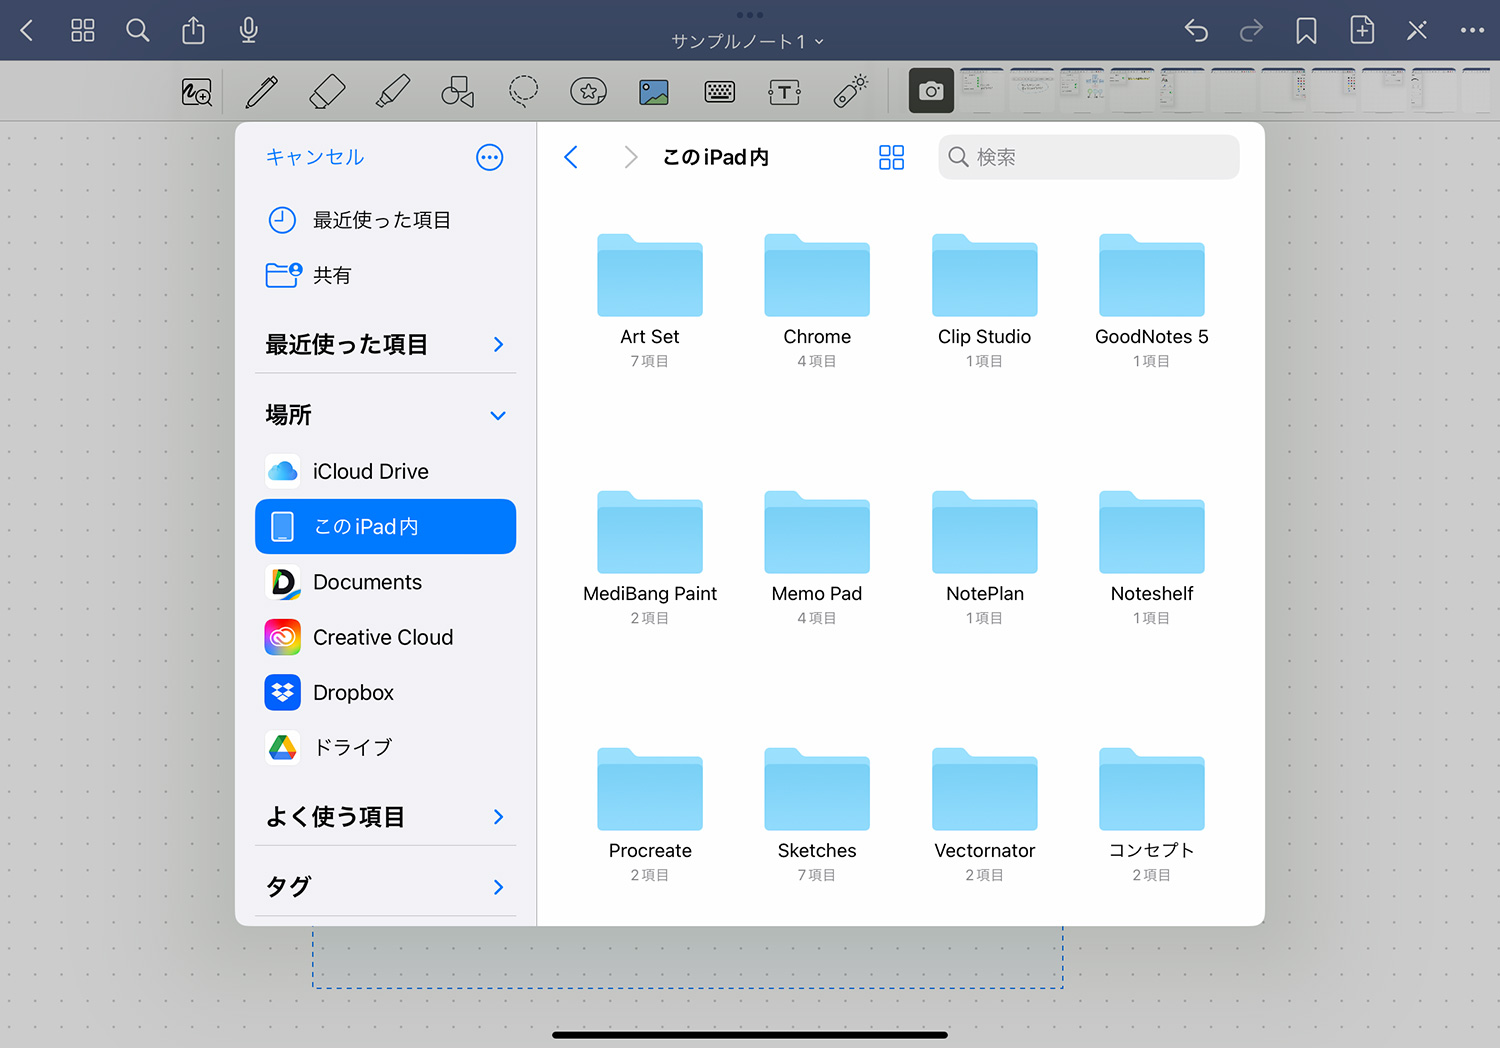Open the Clip Studio folder

click(985, 300)
